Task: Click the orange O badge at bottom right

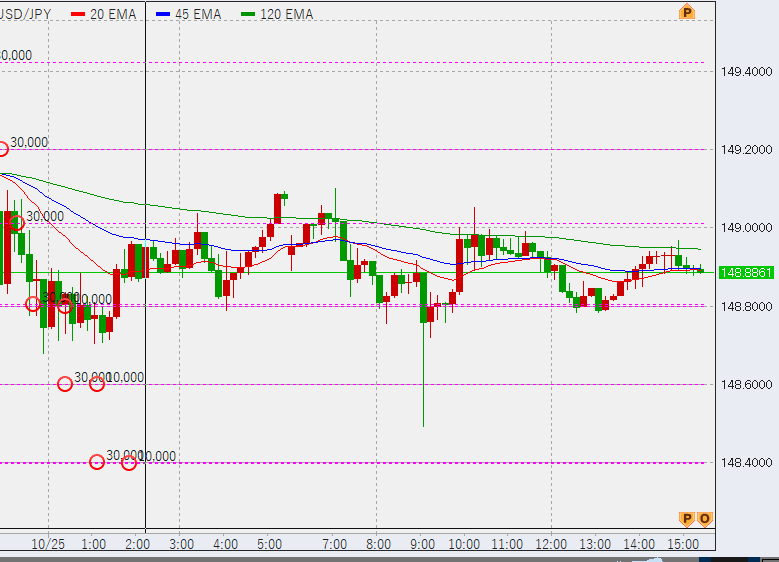Action: pyautogui.click(x=705, y=518)
